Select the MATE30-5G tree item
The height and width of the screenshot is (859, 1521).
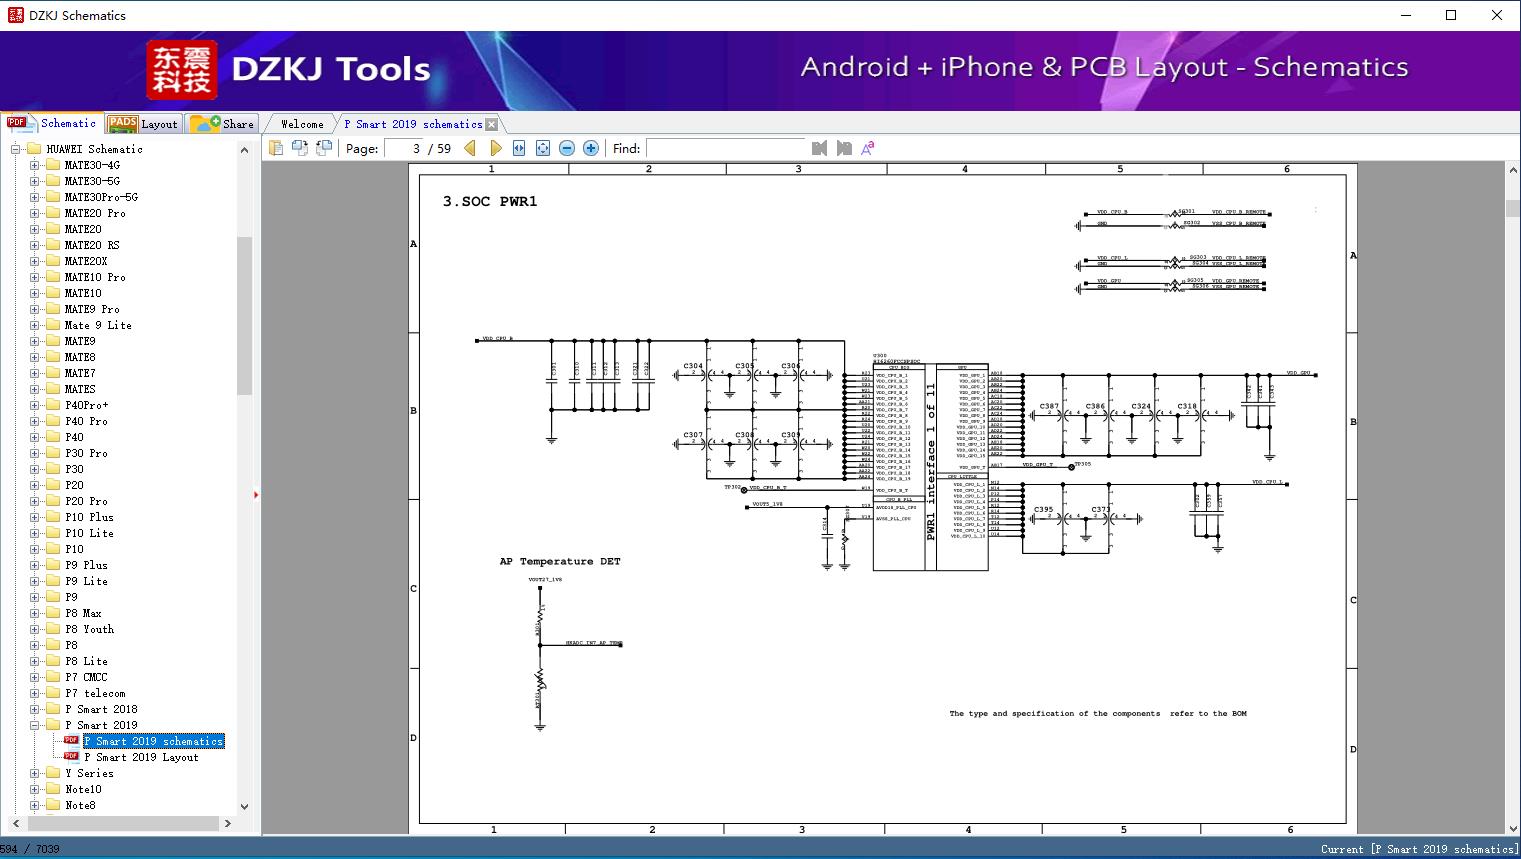click(92, 181)
